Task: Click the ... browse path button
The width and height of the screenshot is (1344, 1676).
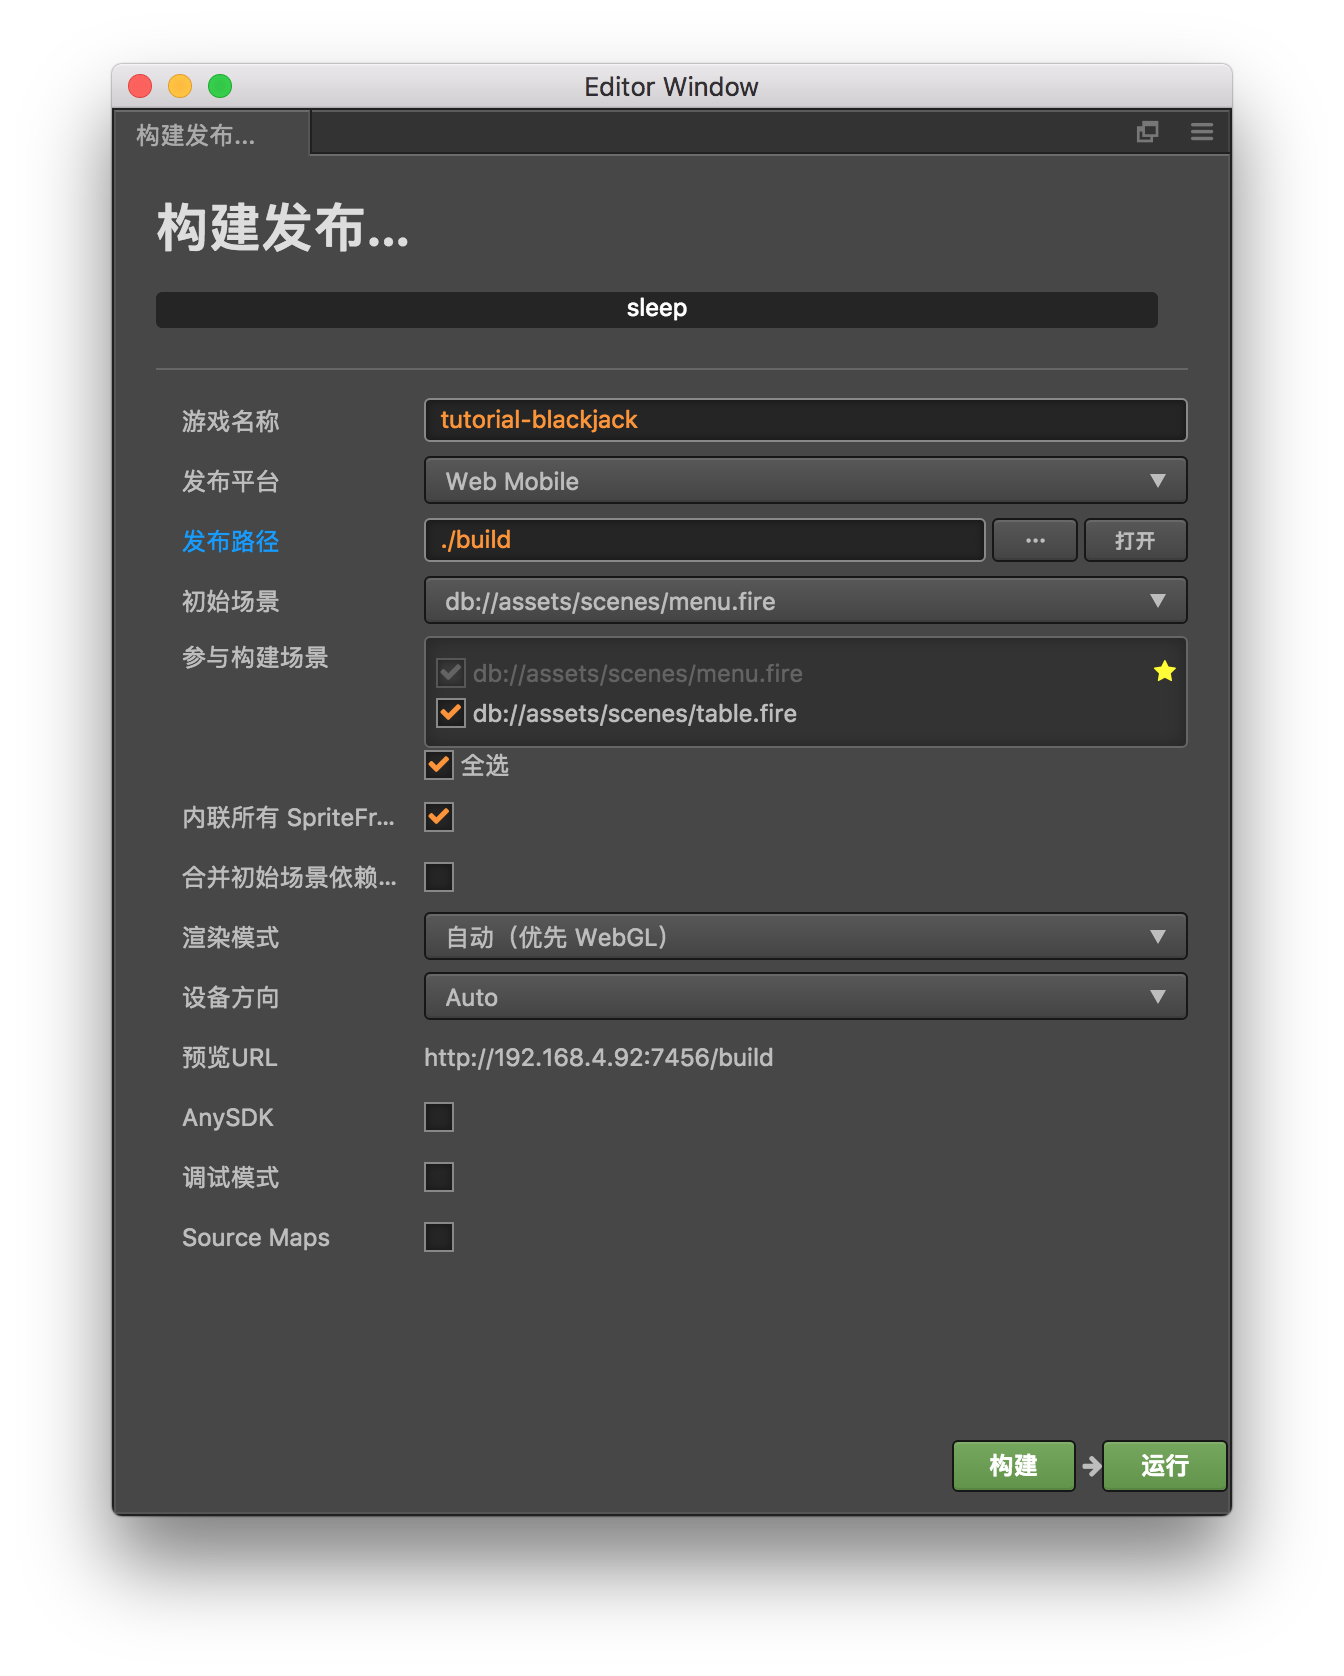Action: tap(1035, 540)
